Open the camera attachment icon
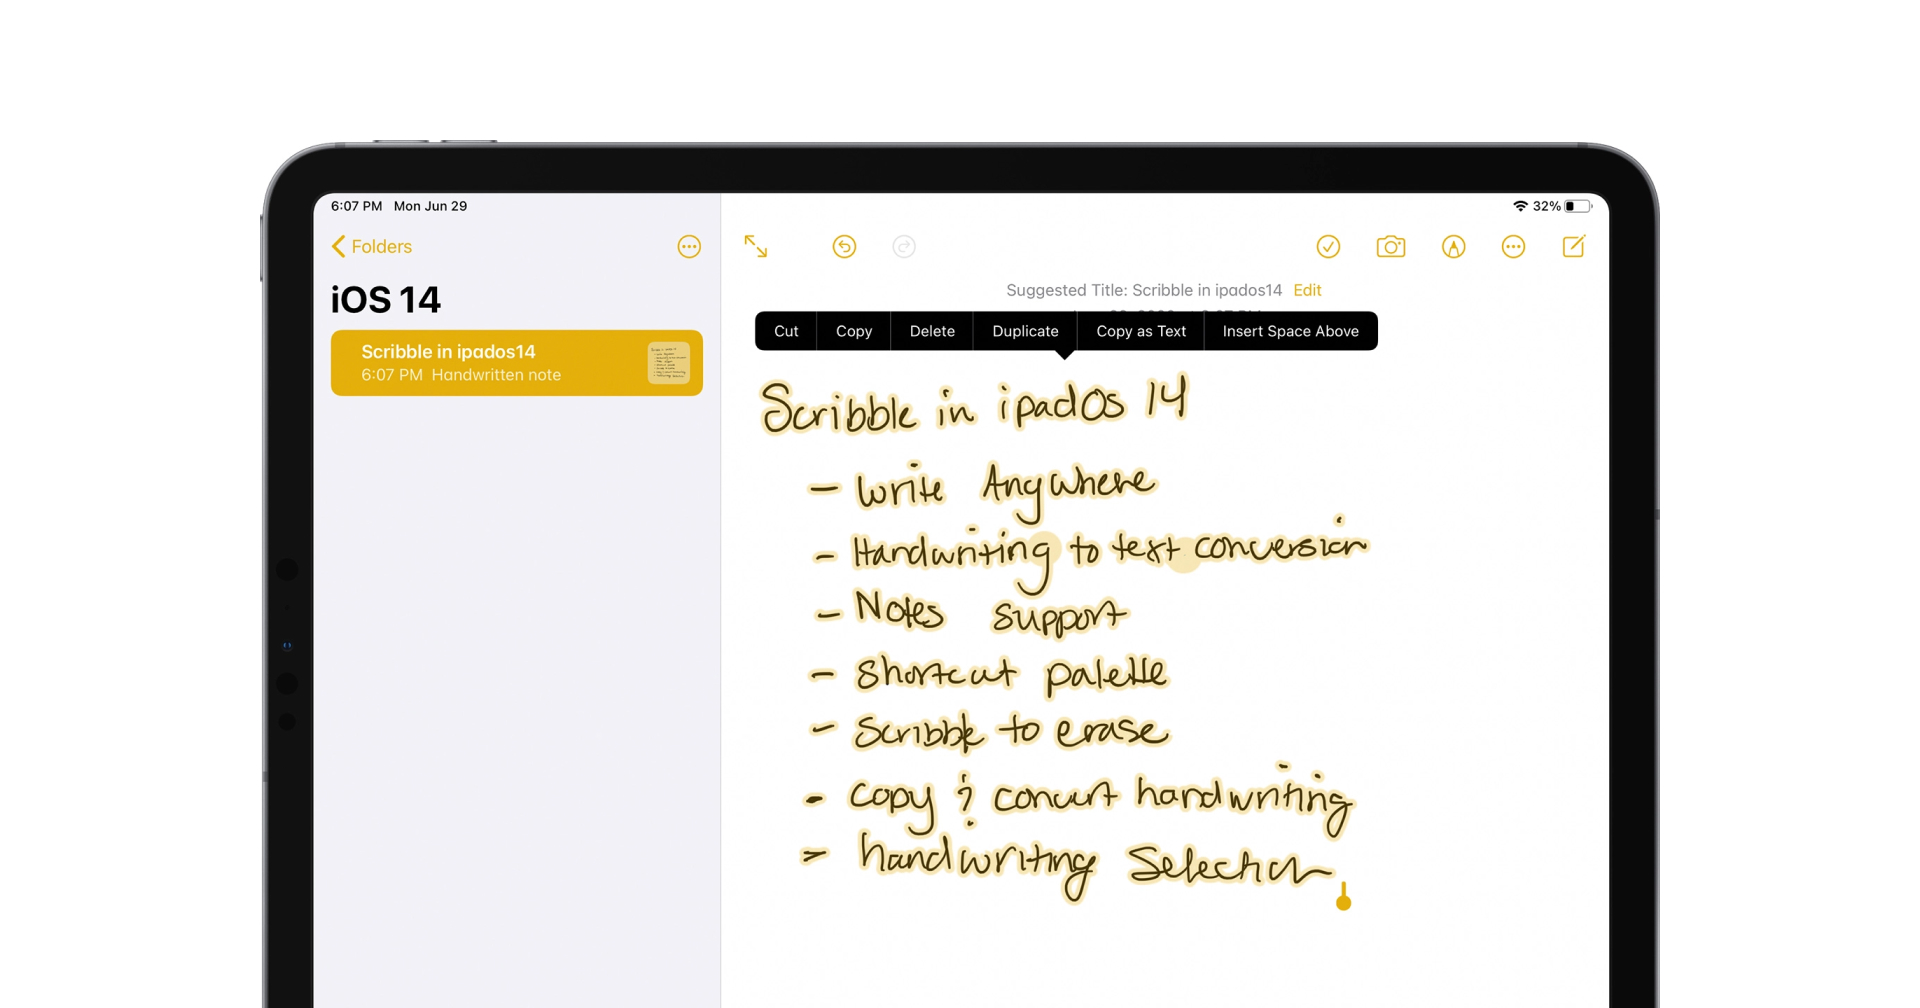 [1391, 246]
